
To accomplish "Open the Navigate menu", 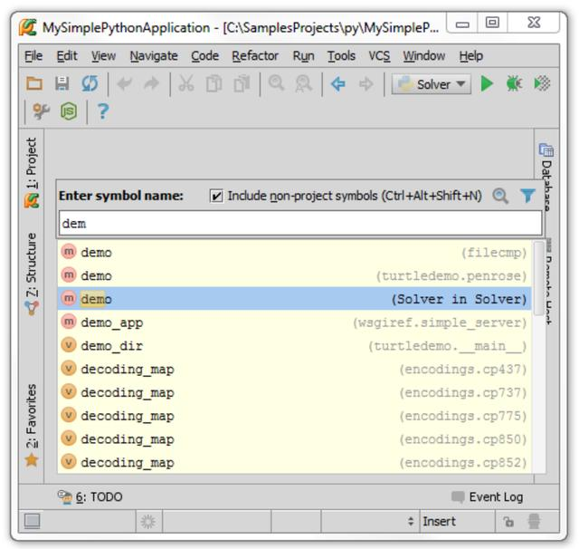I will [154, 56].
